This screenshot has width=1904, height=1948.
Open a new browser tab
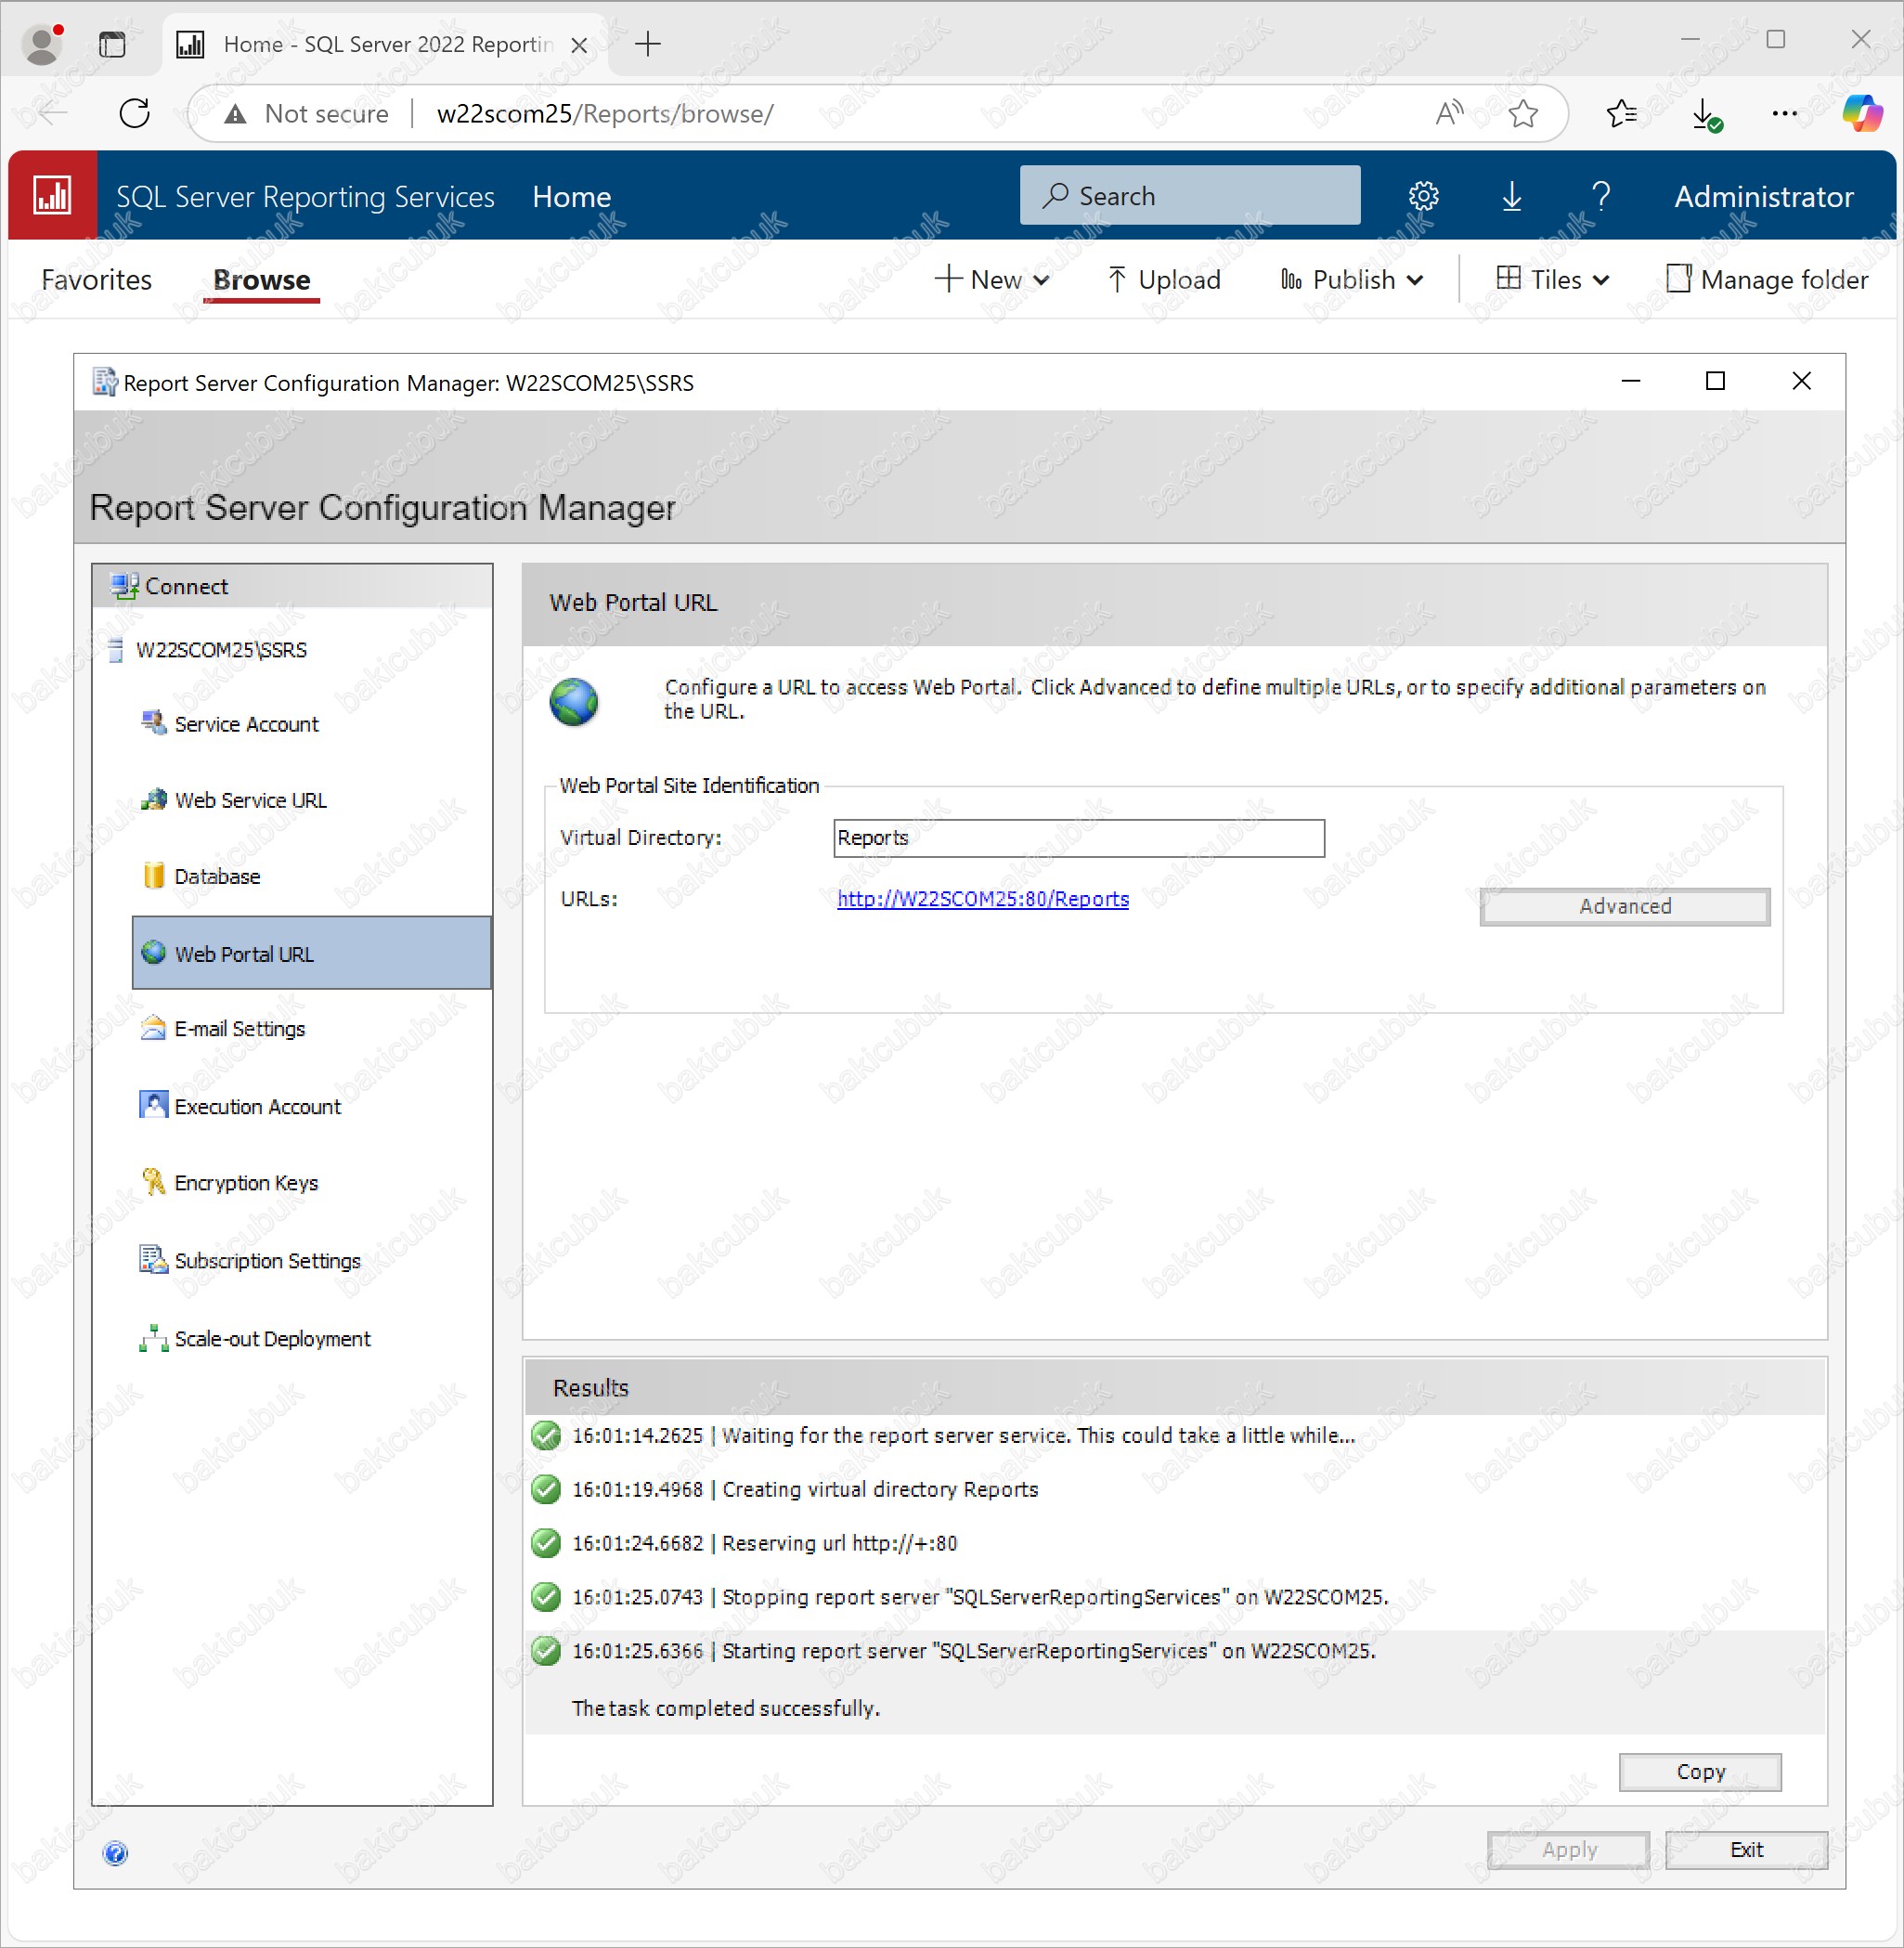tap(648, 44)
